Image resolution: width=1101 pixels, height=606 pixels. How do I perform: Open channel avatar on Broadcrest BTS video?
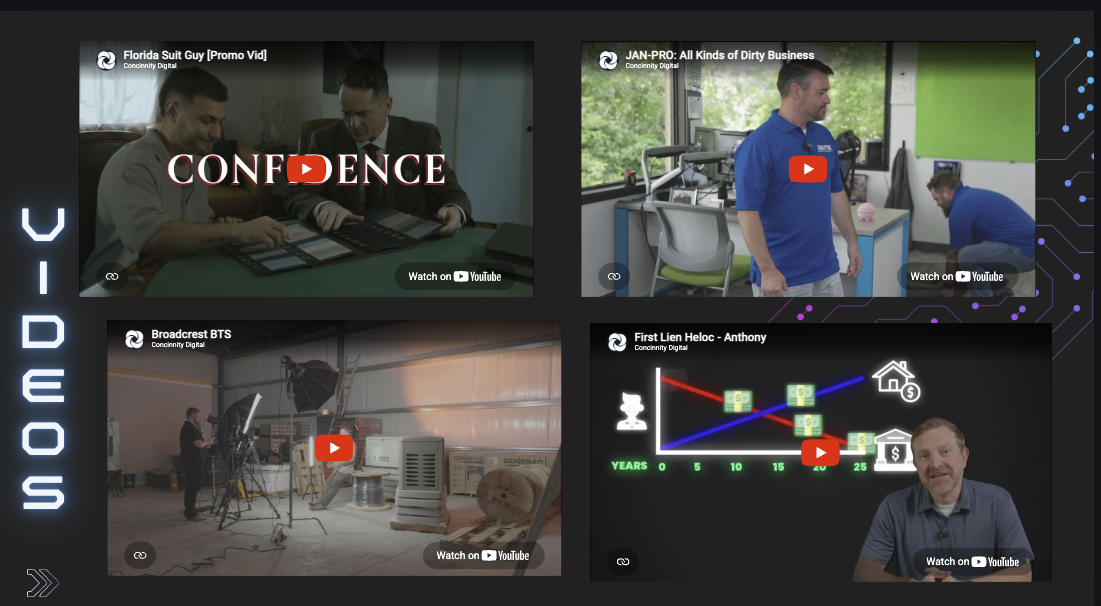click(134, 339)
